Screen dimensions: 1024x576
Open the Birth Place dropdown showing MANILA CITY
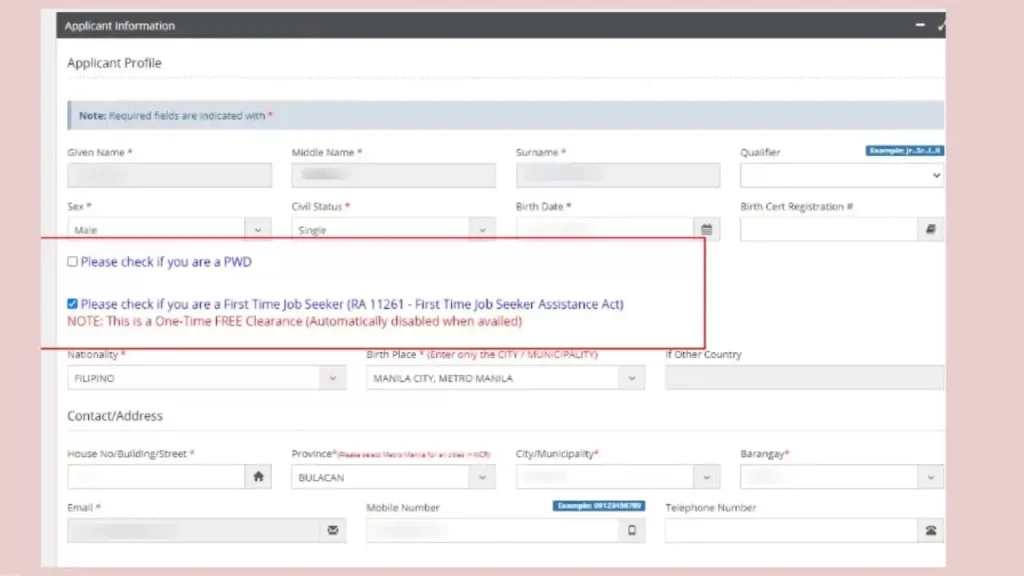pyautogui.click(x=505, y=378)
